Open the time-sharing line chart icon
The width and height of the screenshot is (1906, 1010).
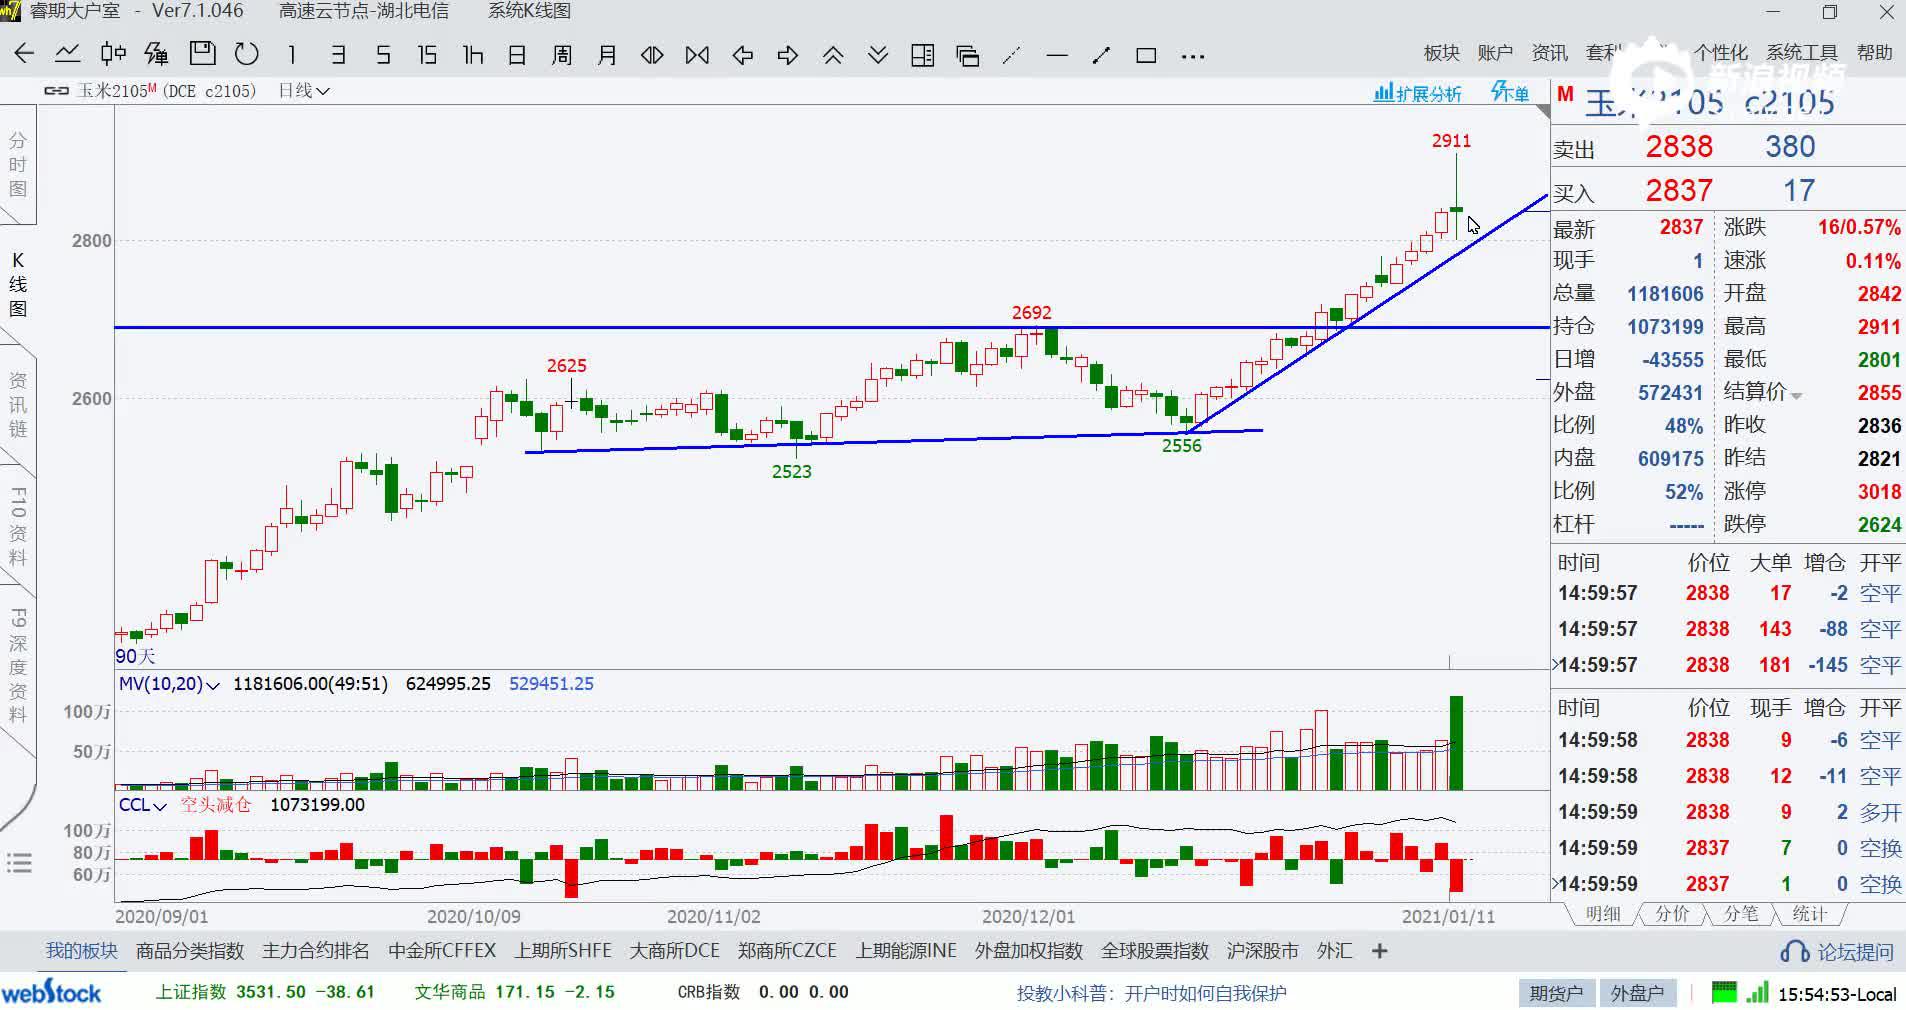68,54
